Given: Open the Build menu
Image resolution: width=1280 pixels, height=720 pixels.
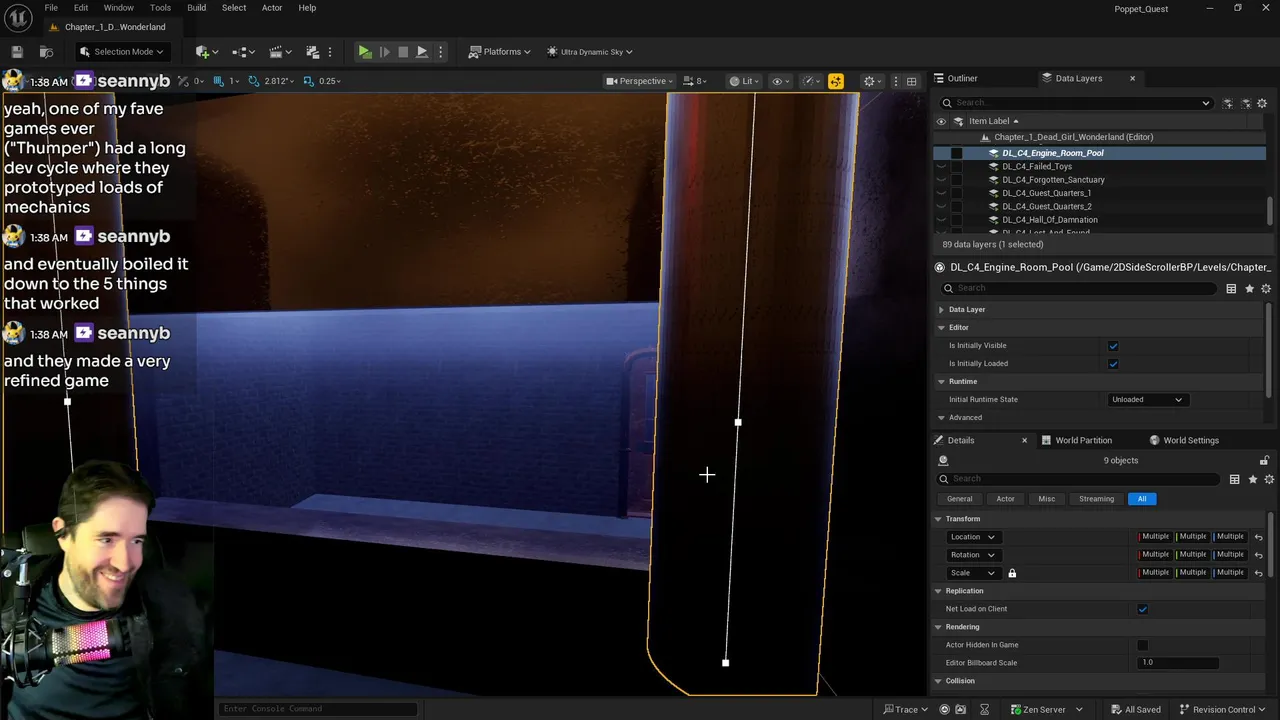Looking at the screenshot, I should (196, 8).
